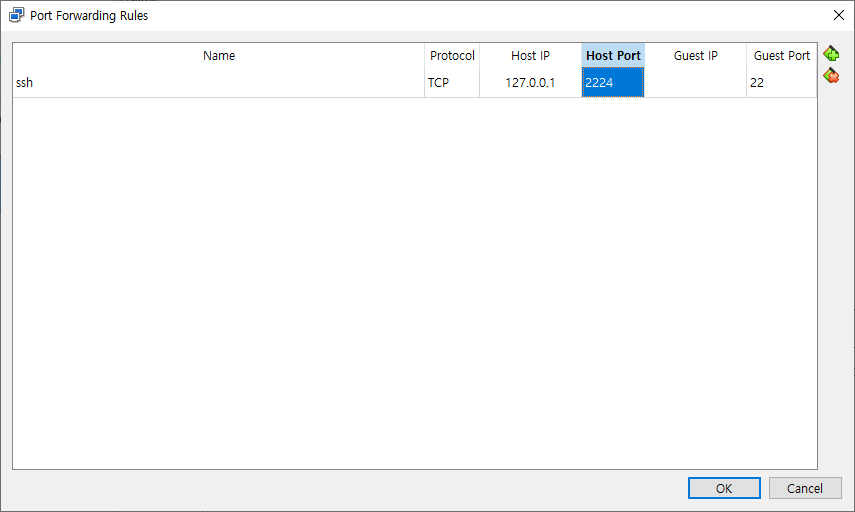This screenshot has height=512, width=855.
Task: Confirm rules with the OK button
Action: click(724, 488)
